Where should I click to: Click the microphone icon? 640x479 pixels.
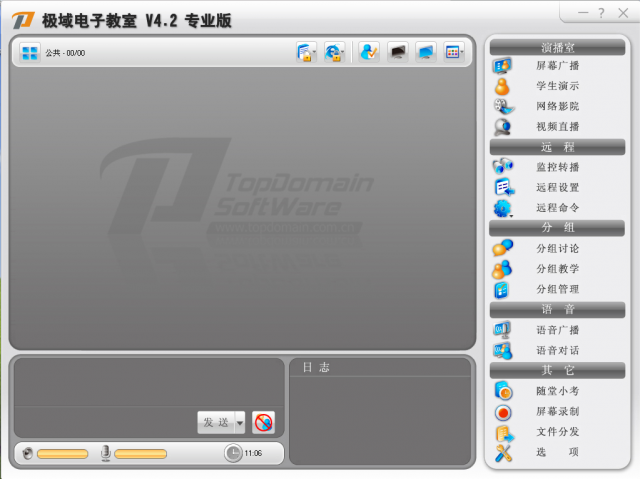pos(106,453)
